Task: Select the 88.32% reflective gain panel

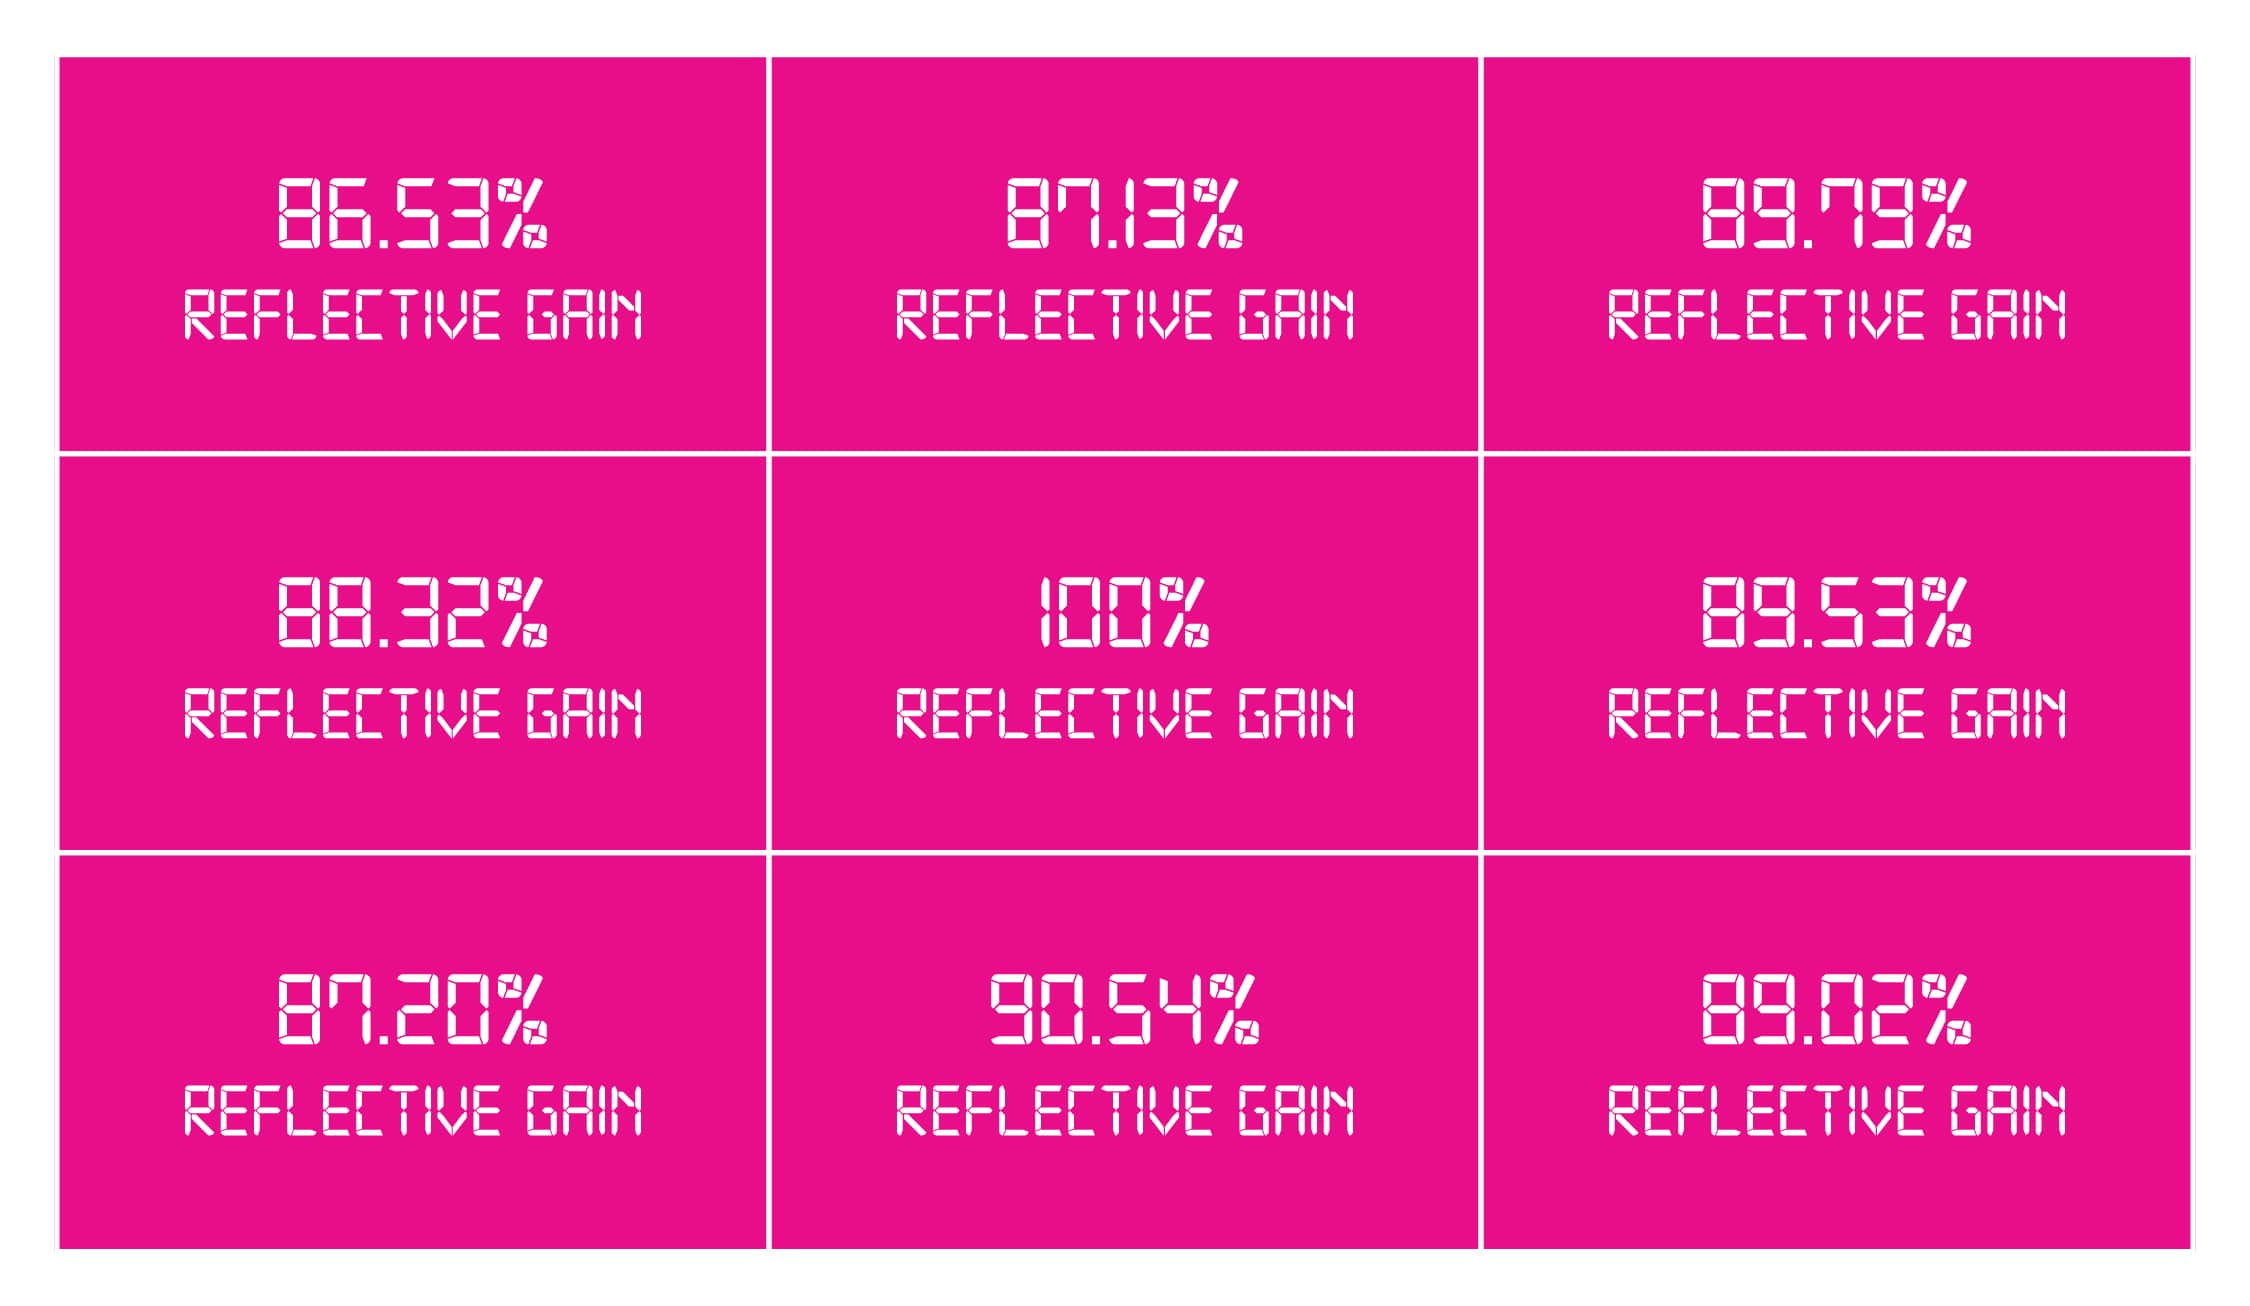Action: coord(412,653)
